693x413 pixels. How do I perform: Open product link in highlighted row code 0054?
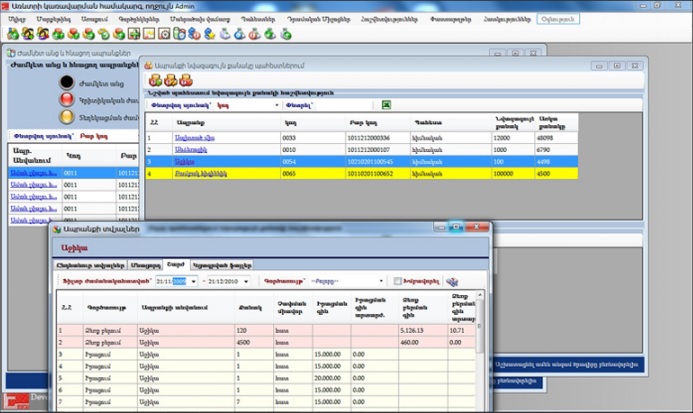tap(184, 162)
